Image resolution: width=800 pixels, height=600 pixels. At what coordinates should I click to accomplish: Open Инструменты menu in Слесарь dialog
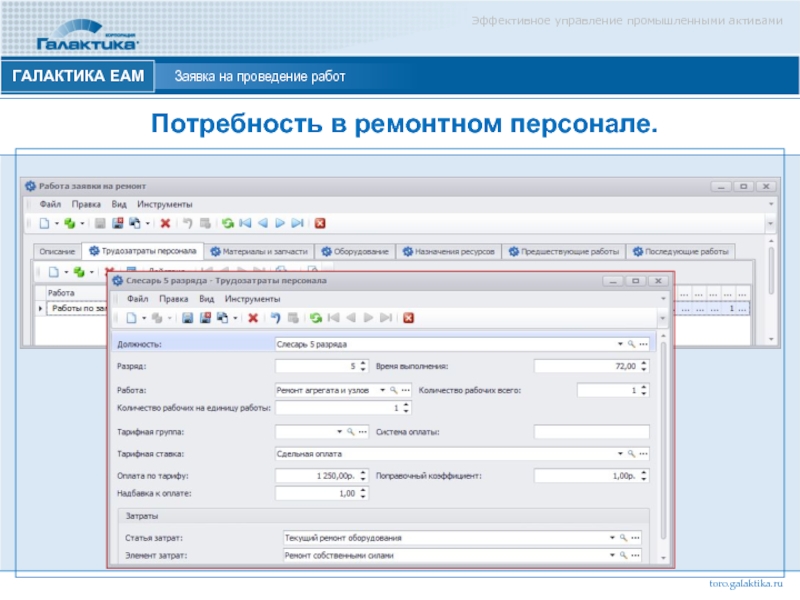(x=252, y=298)
